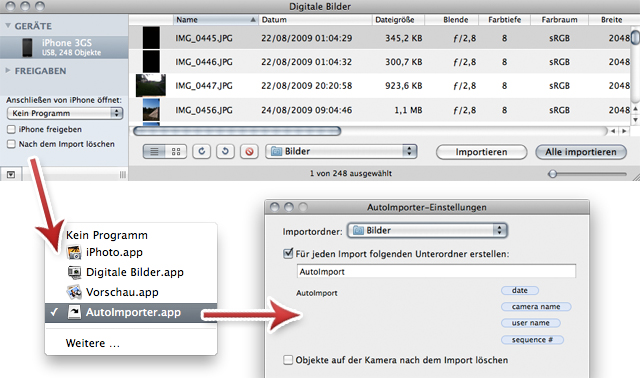Select file name IMG_0456.JPG
Viewport: 640px width, 378px height.
204,110
